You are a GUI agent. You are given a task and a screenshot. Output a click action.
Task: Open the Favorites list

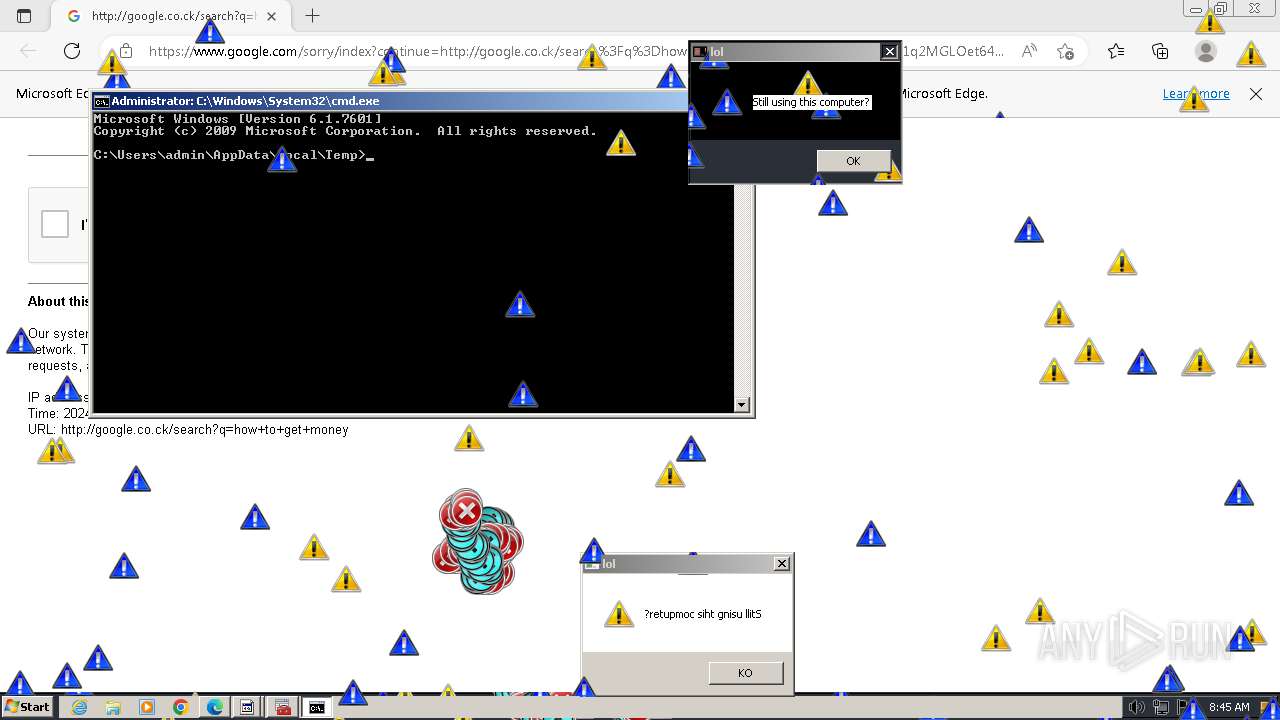[x=1116, y=51]
